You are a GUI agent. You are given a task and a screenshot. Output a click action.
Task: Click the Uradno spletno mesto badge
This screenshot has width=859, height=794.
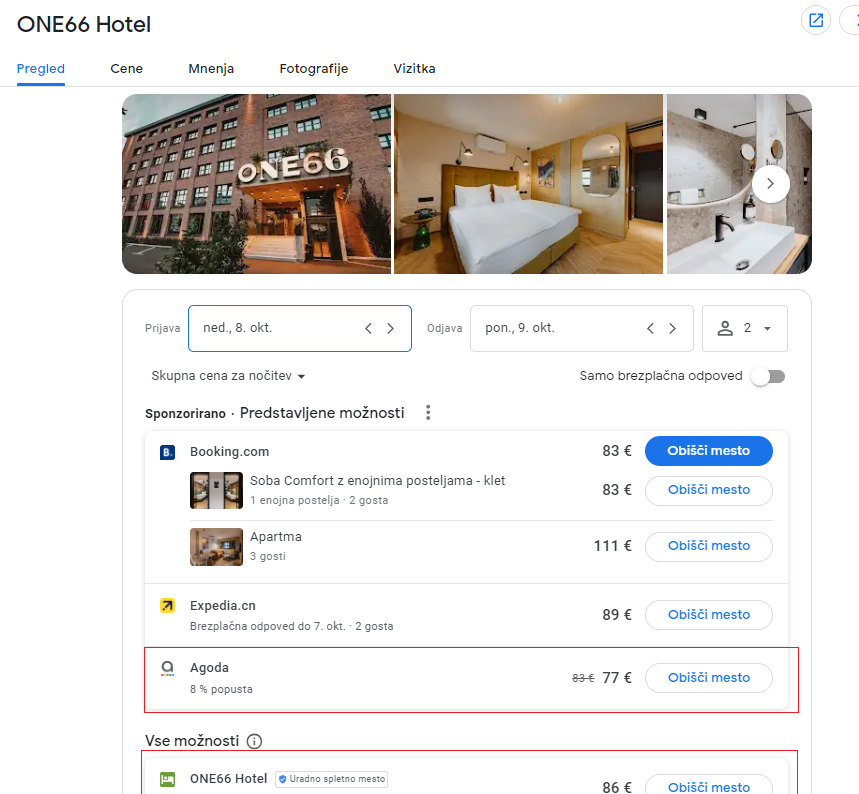pyautogui.click(x=331, y=779)
